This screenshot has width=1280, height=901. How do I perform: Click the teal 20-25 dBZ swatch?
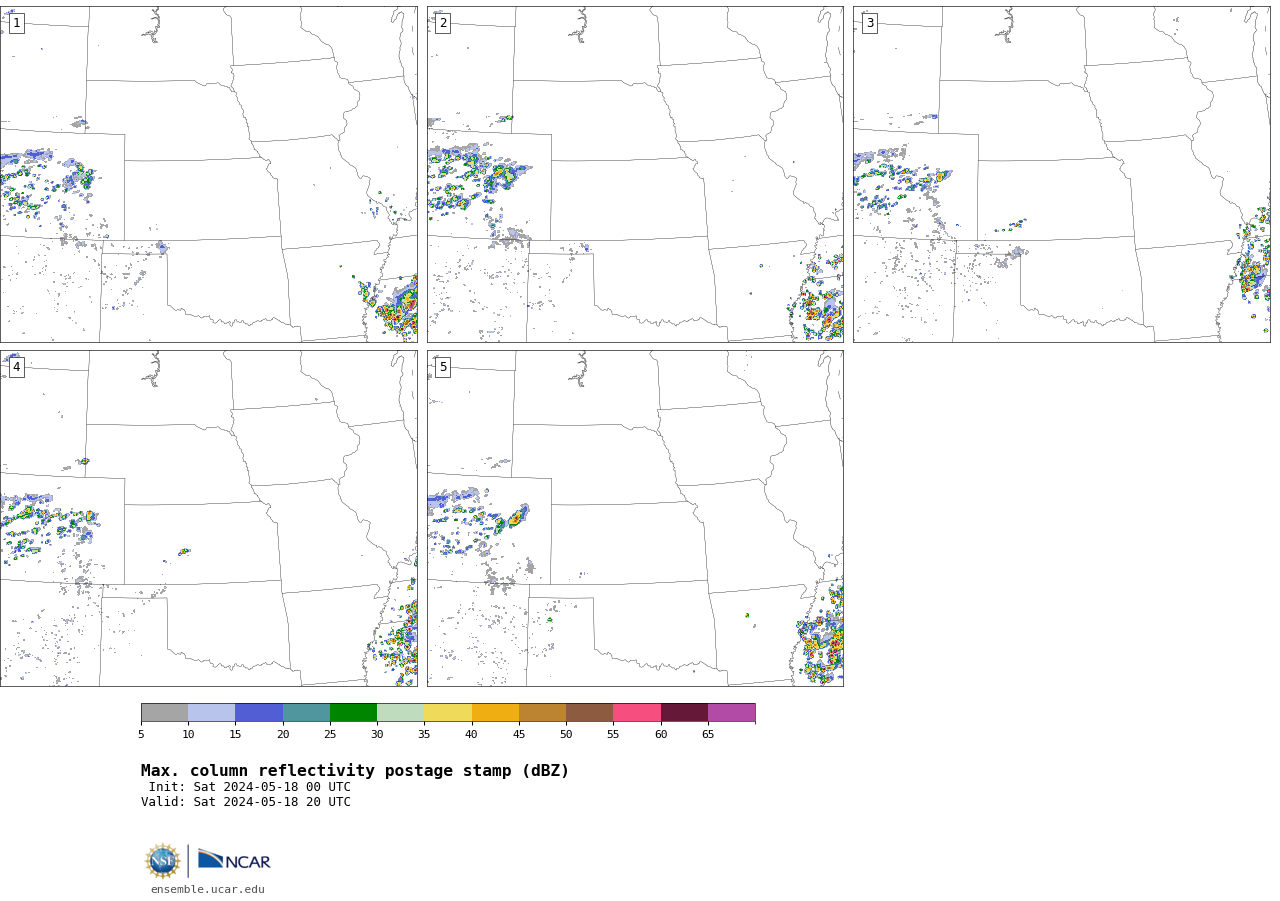(x=306, y=712)
